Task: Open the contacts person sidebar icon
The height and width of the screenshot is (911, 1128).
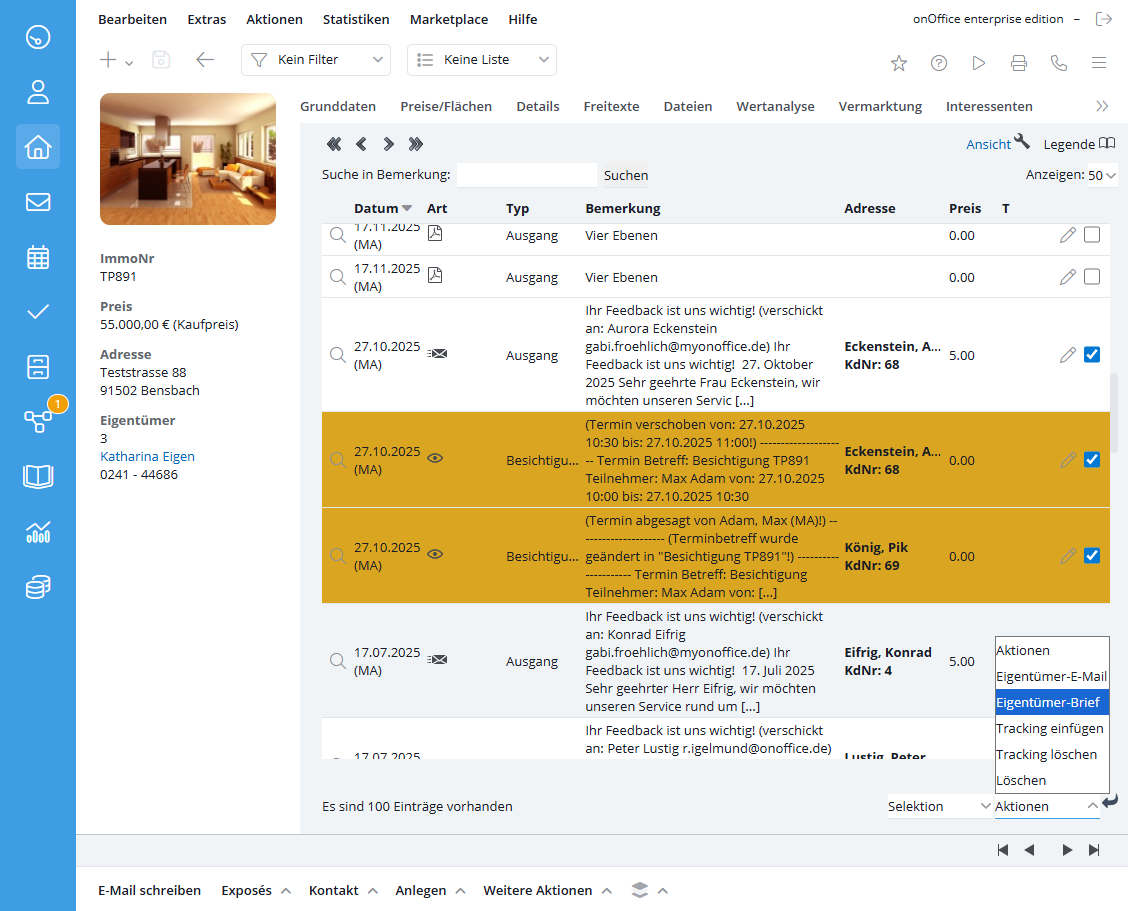Action: [x=37, y=92]
